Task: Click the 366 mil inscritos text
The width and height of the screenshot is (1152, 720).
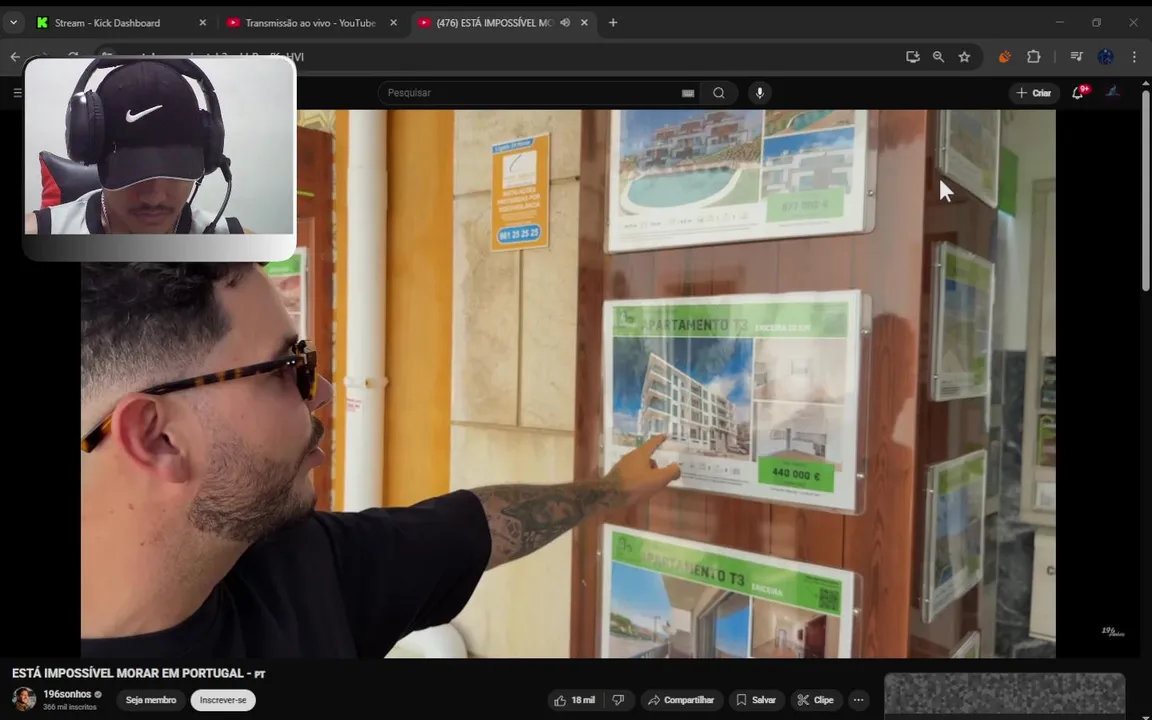Action: (70, 707)
